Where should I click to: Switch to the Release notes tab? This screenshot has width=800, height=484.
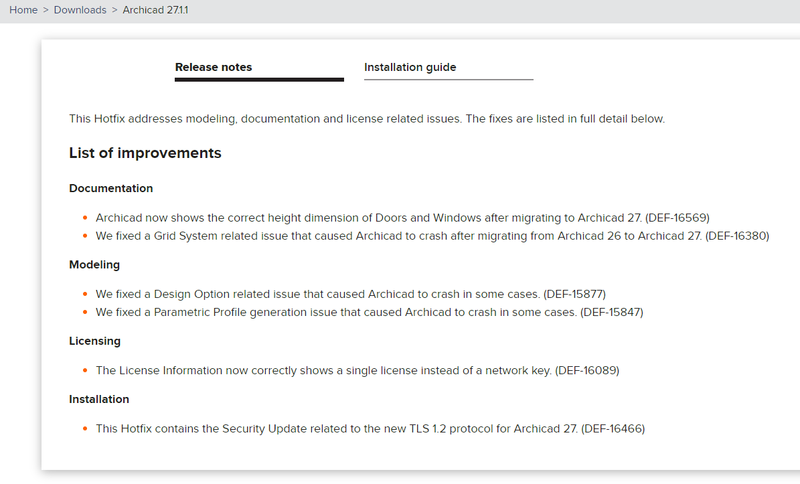point(213,68)
